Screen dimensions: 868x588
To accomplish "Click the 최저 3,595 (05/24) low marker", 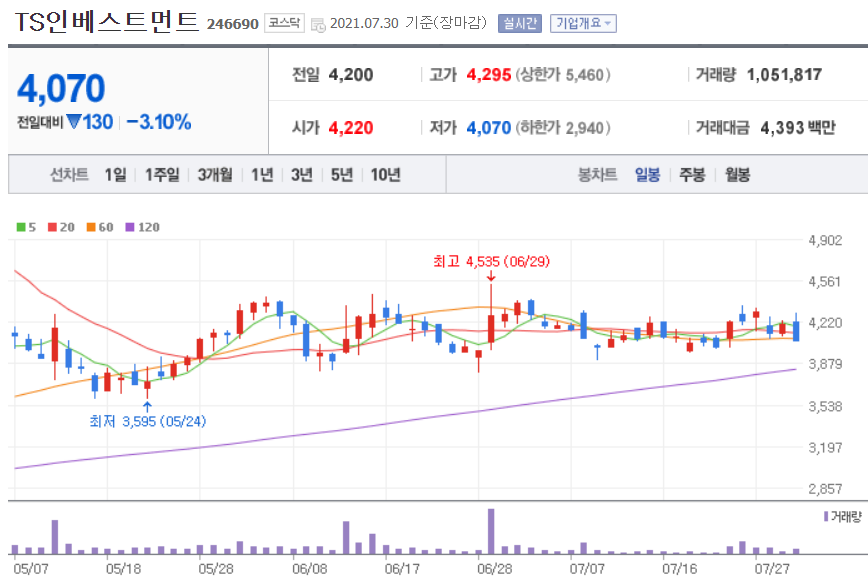I will [147, 421].
